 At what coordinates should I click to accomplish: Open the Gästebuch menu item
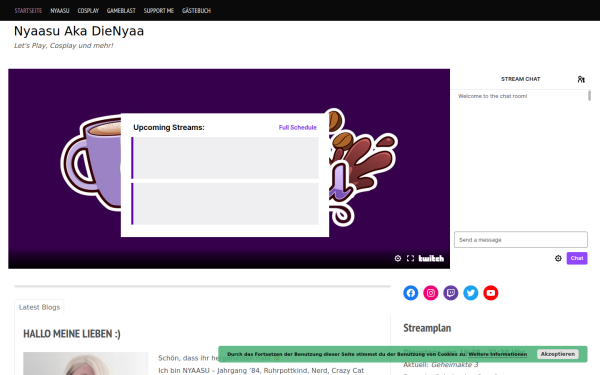[196, 11]
